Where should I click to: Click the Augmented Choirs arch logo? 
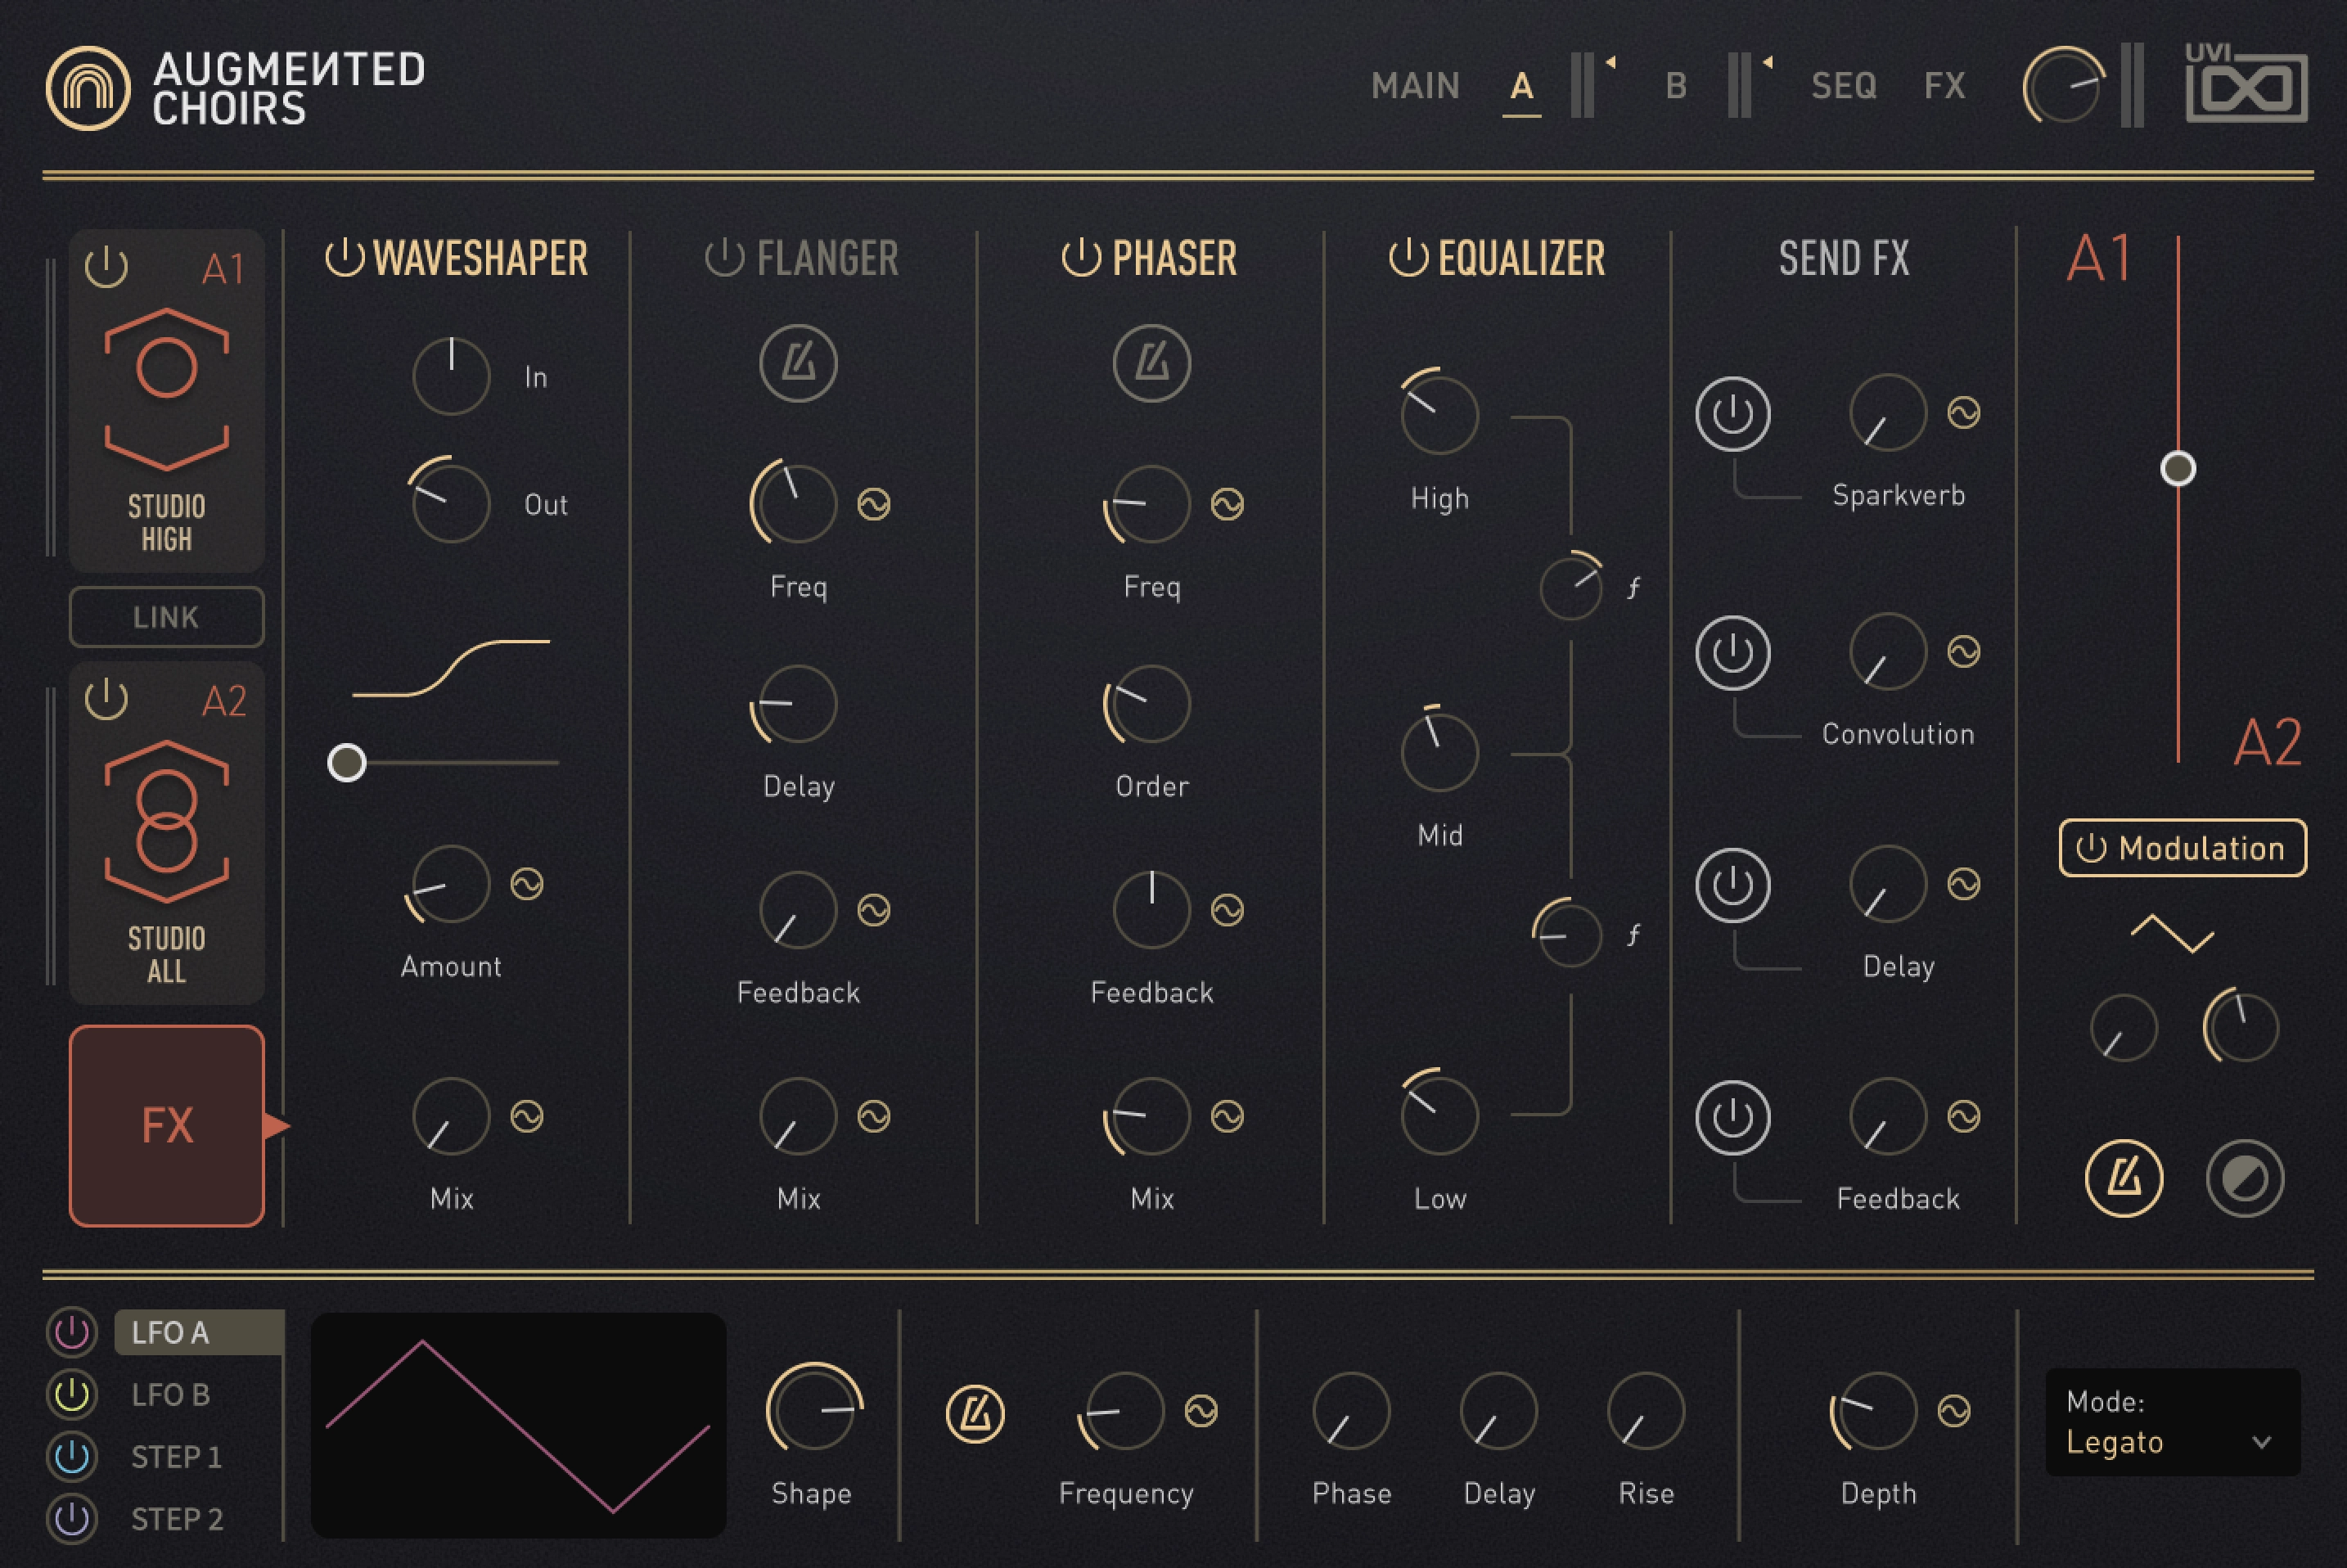click(x=88, y=88)
